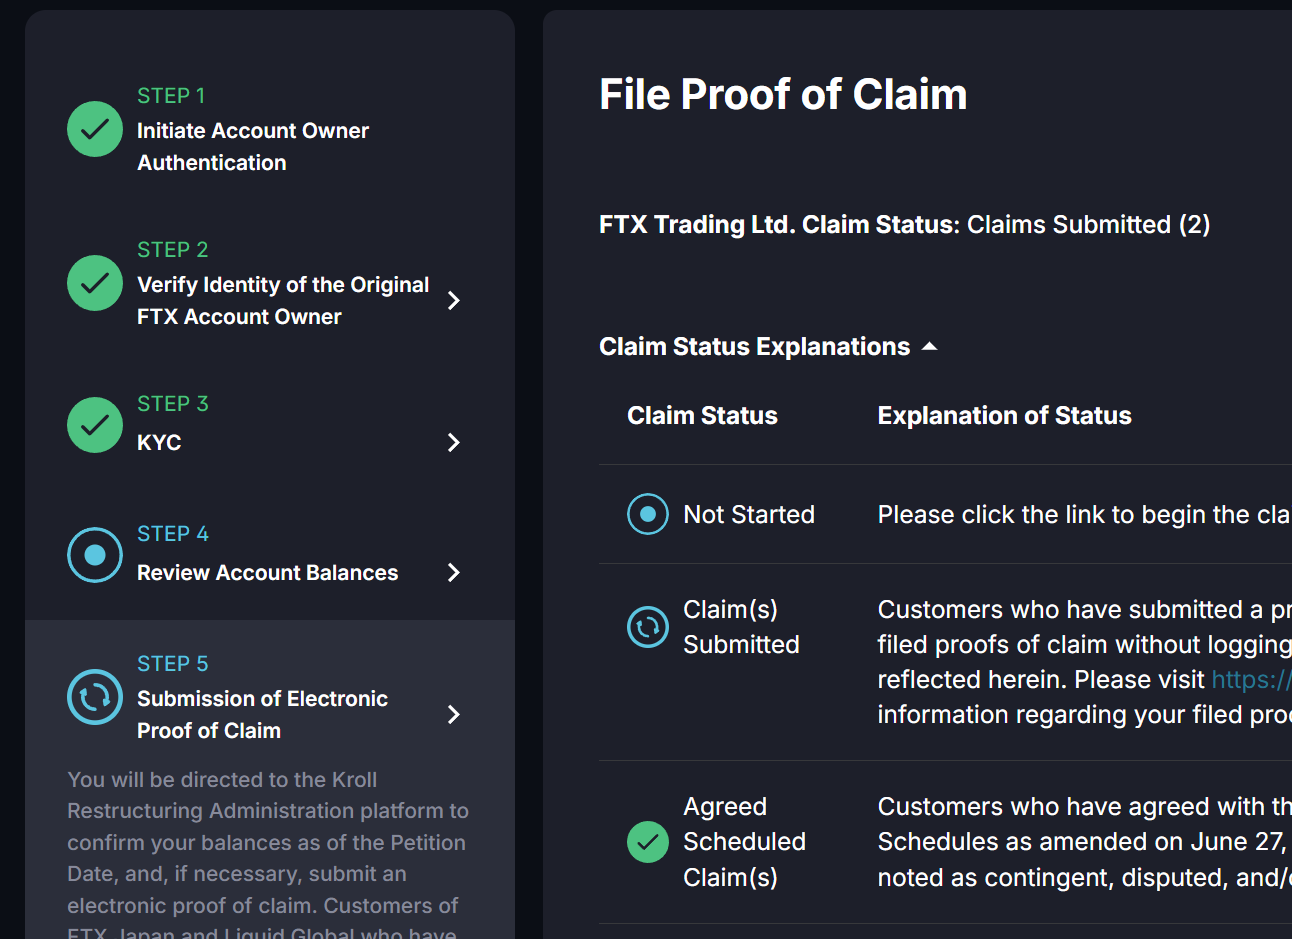
Task: Open Step 5 Submission of Proof chevron
Action: coord(454,714)
